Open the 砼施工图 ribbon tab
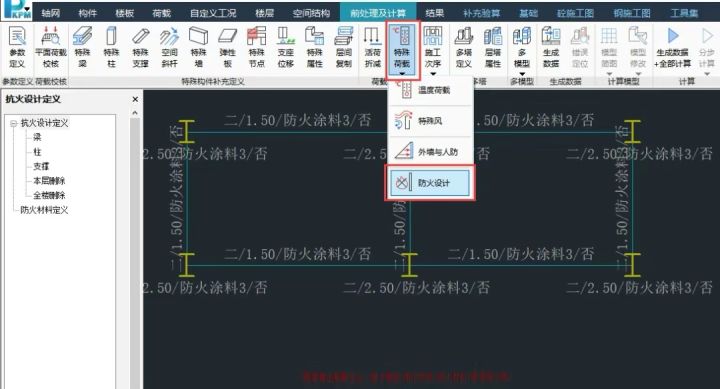720x389 pixels. point(575,13)
